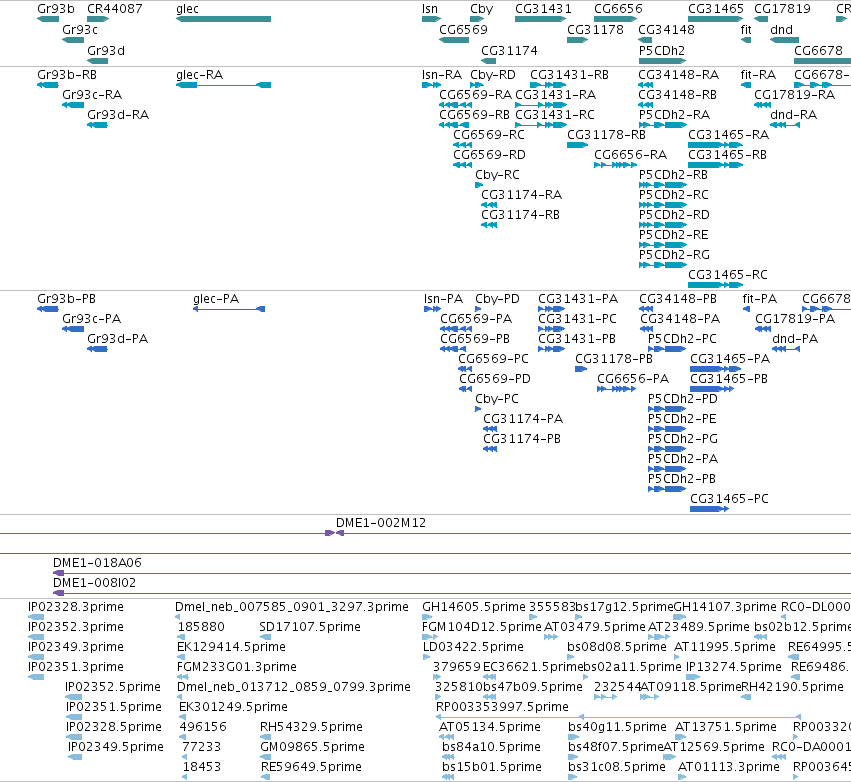Select the CG31178-RB transcript label
This screenshot has width=851, height=782.
tap(606, 135)
